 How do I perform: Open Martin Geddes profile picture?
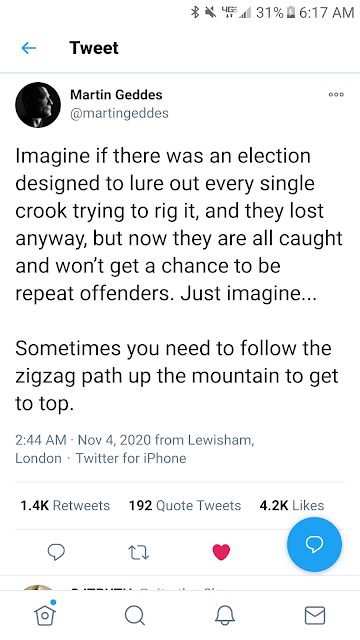[38, 105]
